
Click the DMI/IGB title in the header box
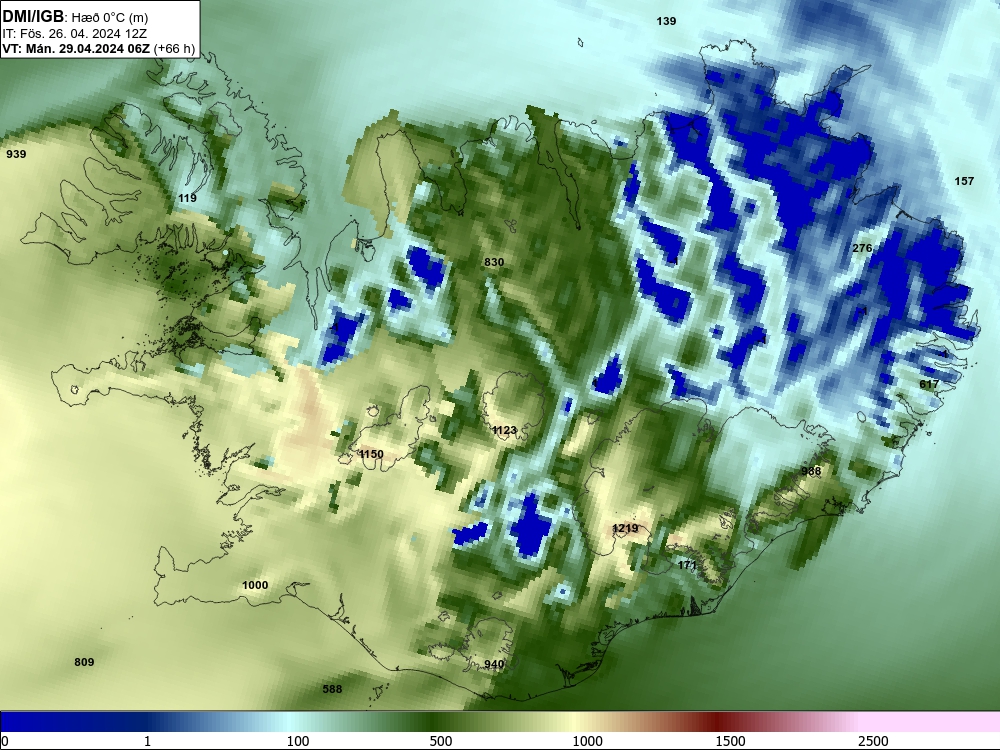[33, 16]
